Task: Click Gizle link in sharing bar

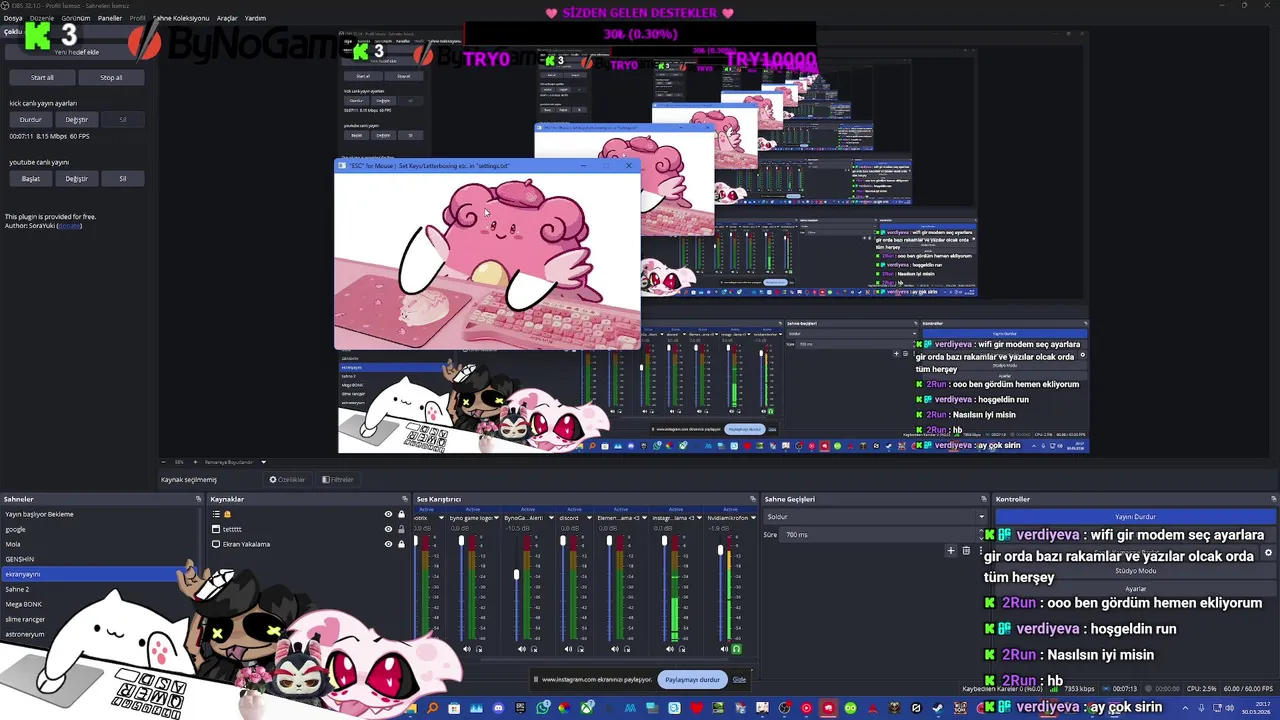Action: (739, 680)
